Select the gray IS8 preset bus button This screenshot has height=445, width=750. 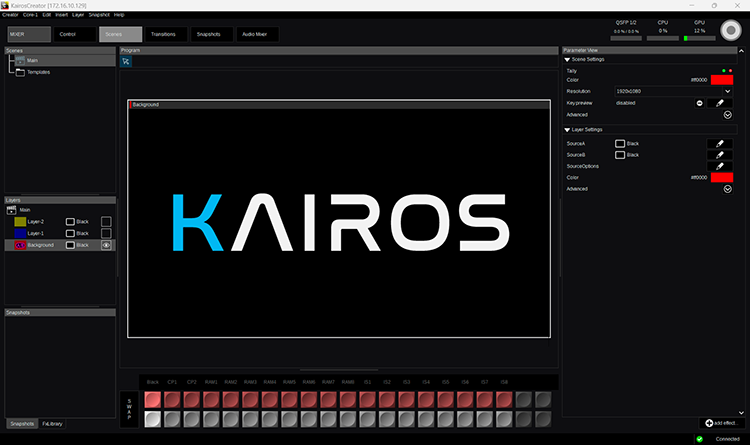504,419
